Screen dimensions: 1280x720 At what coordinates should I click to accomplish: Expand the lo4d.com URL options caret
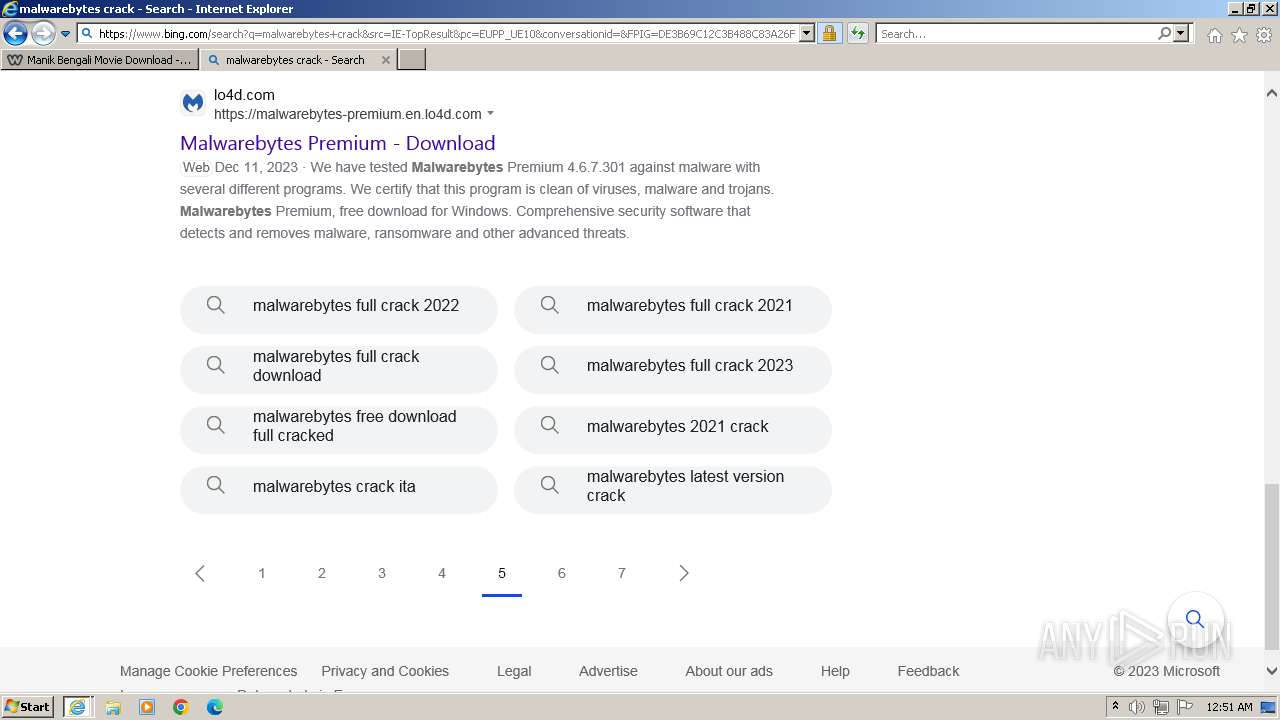pyautogui.click(x=490, y=114)
